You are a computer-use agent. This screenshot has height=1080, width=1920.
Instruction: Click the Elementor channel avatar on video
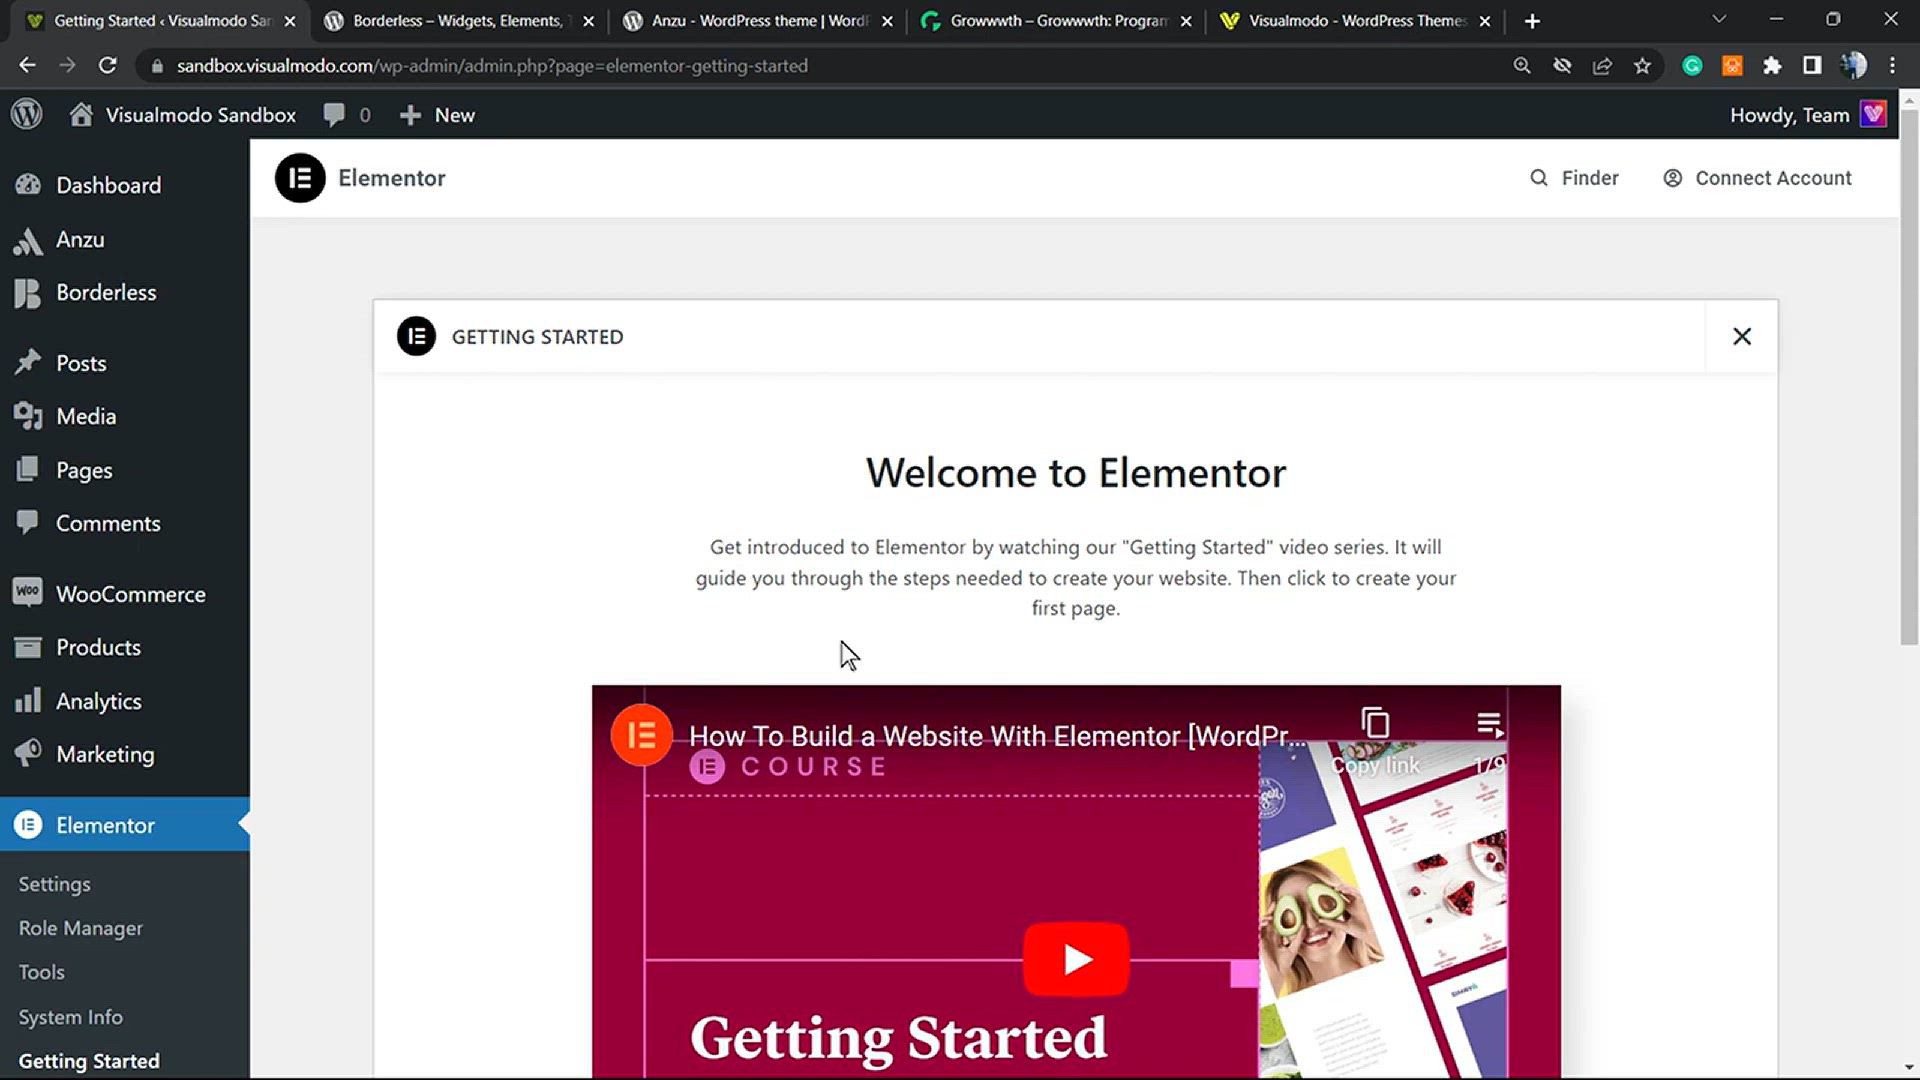click(641, 736)
